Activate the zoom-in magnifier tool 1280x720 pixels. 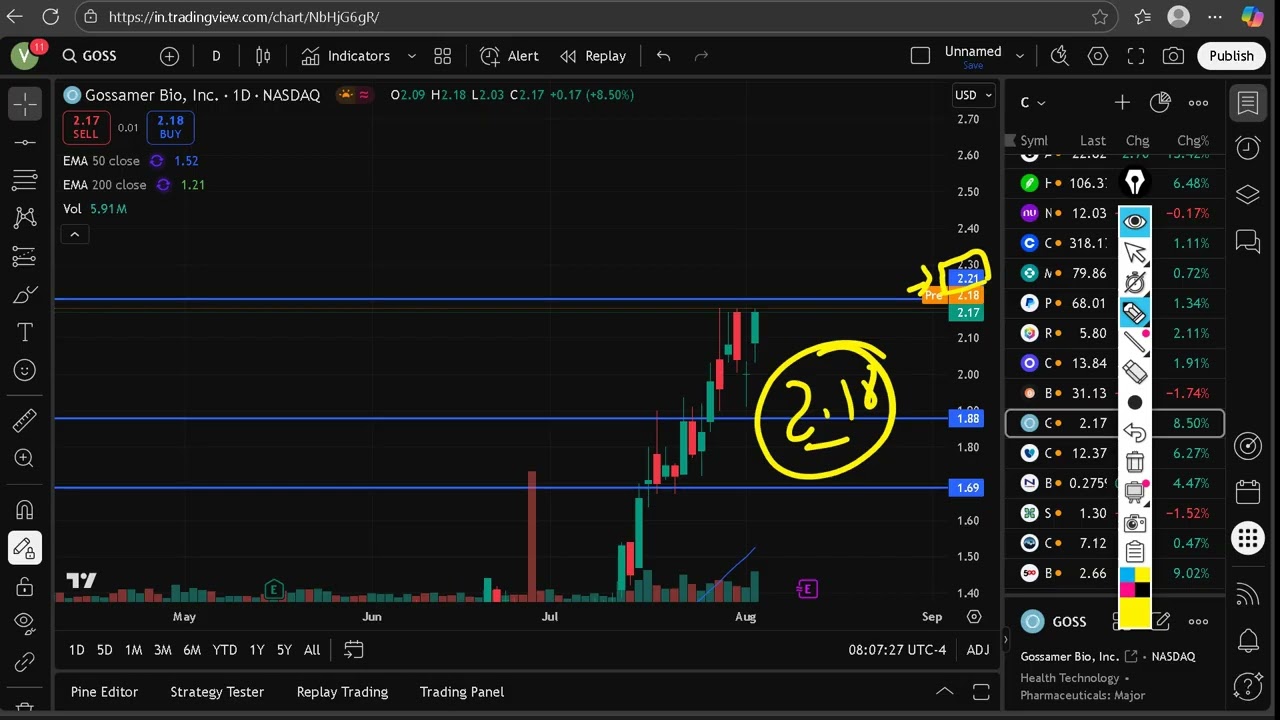pos(25,459)
